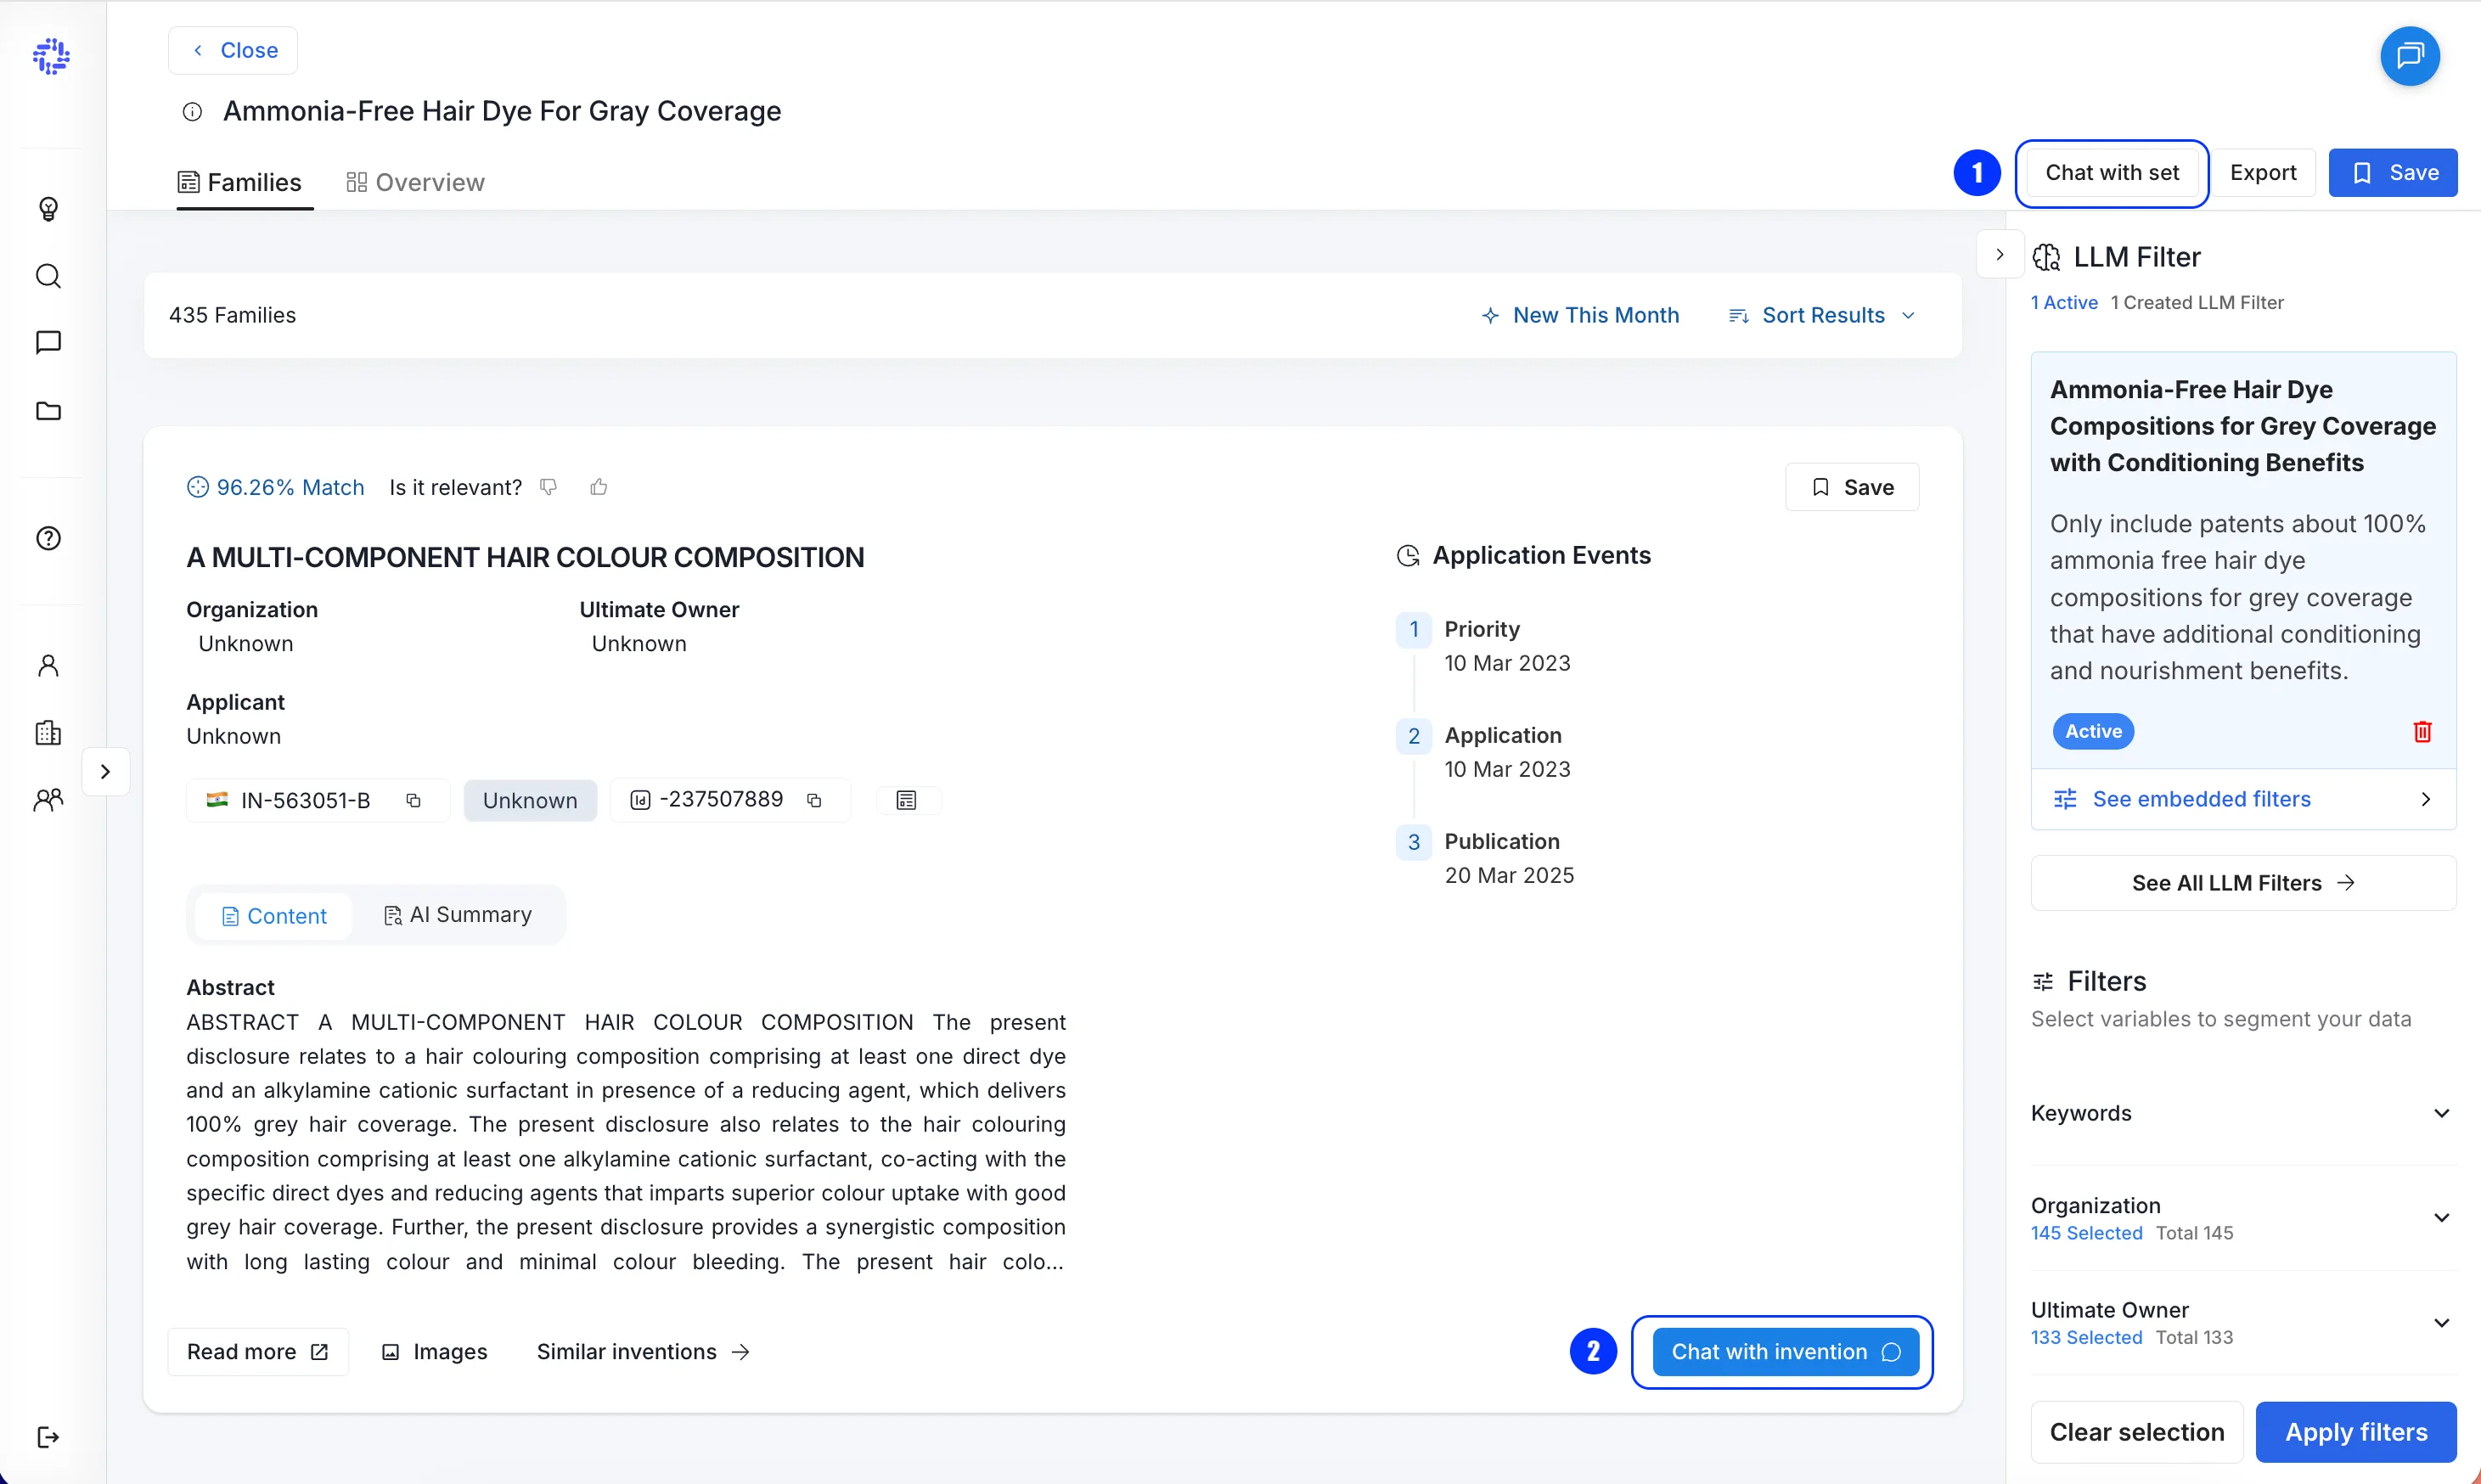The image size is (2481, 1484).
Task: Collapse the LLM Filter right panel
Action: (x=1999, y=255)
